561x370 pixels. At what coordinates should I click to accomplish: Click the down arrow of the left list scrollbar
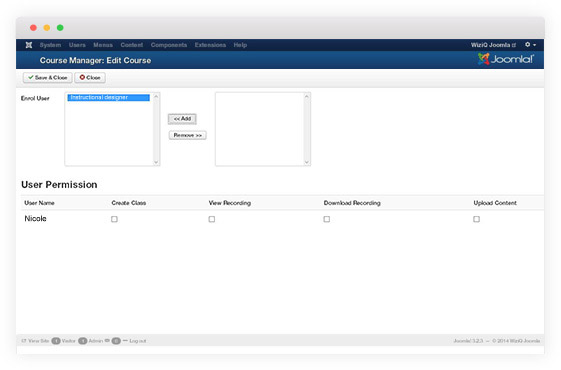[x=156, y=162]
